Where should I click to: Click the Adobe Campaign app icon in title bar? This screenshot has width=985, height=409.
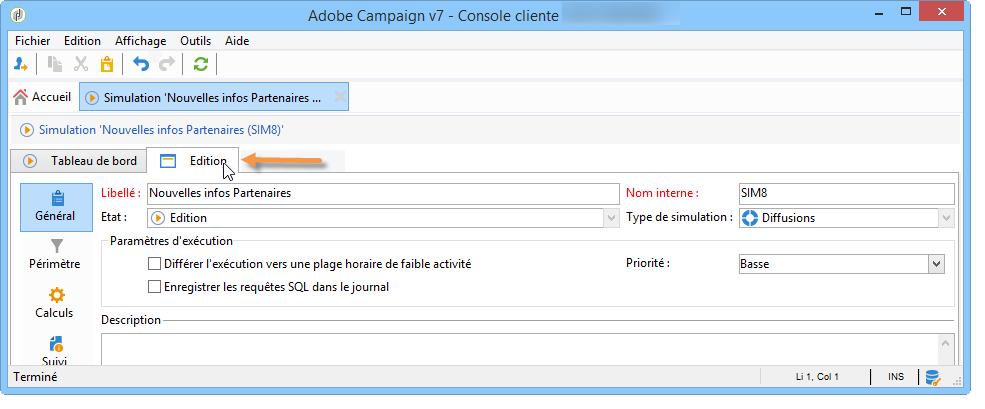click(x=19, y=14)
